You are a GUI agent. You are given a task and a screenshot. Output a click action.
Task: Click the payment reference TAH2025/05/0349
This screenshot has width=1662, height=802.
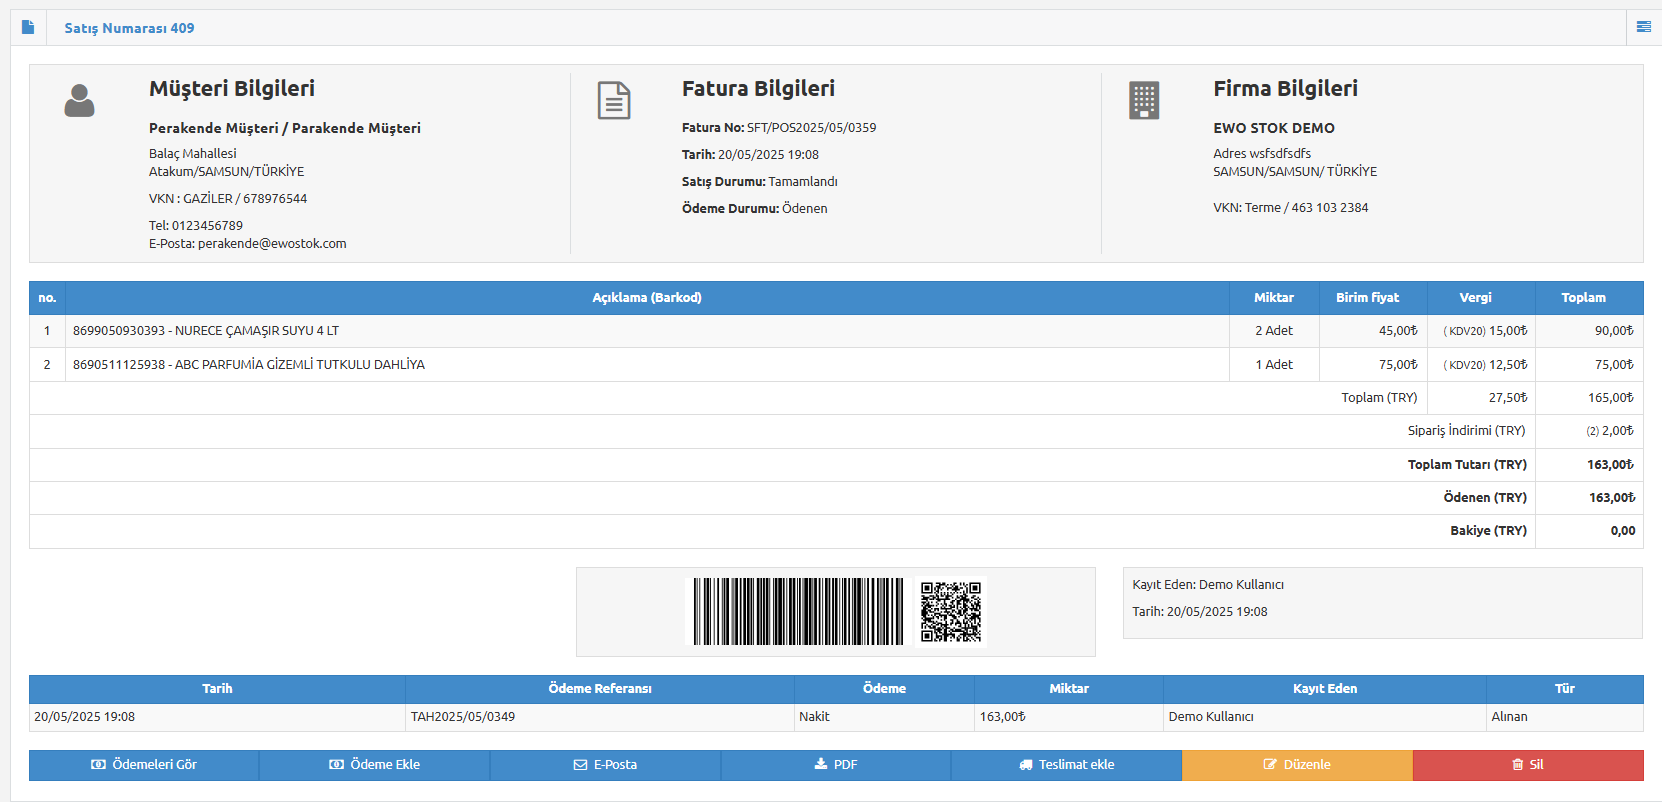click(x=463, y=717)
